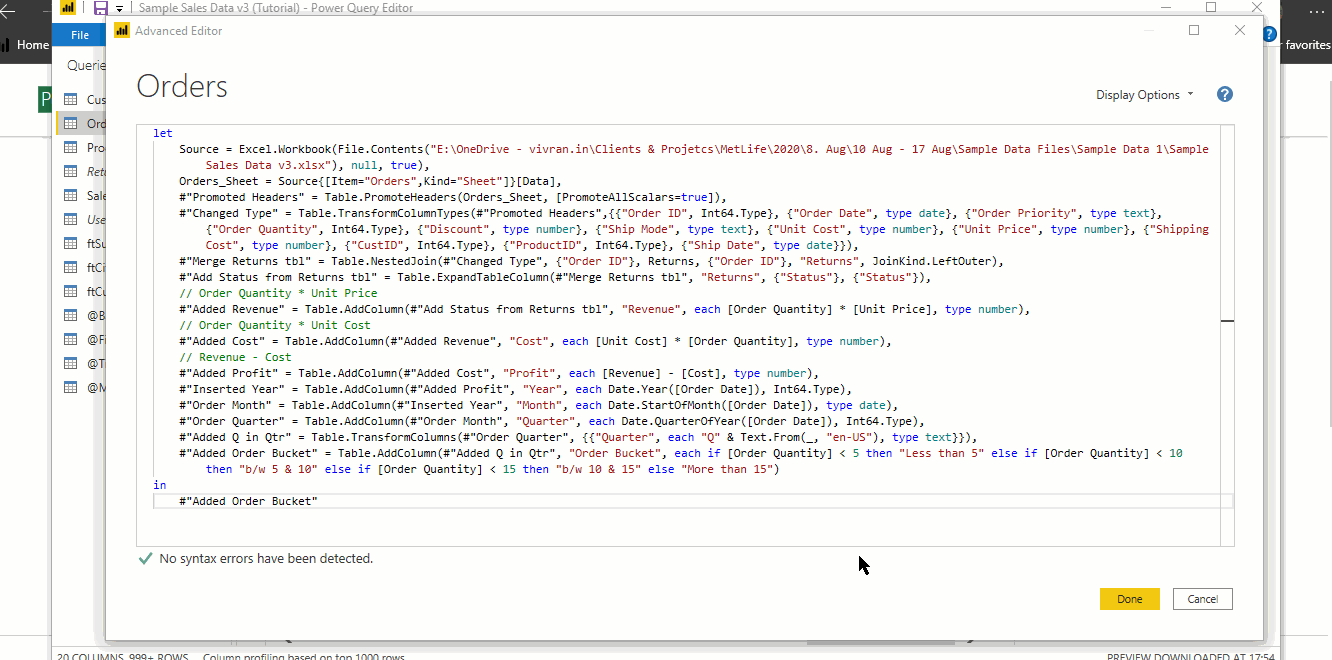Cancel the Advanced Editor changes
The width and height of the screenshot is (1332, 660).
click(1203, 599)
